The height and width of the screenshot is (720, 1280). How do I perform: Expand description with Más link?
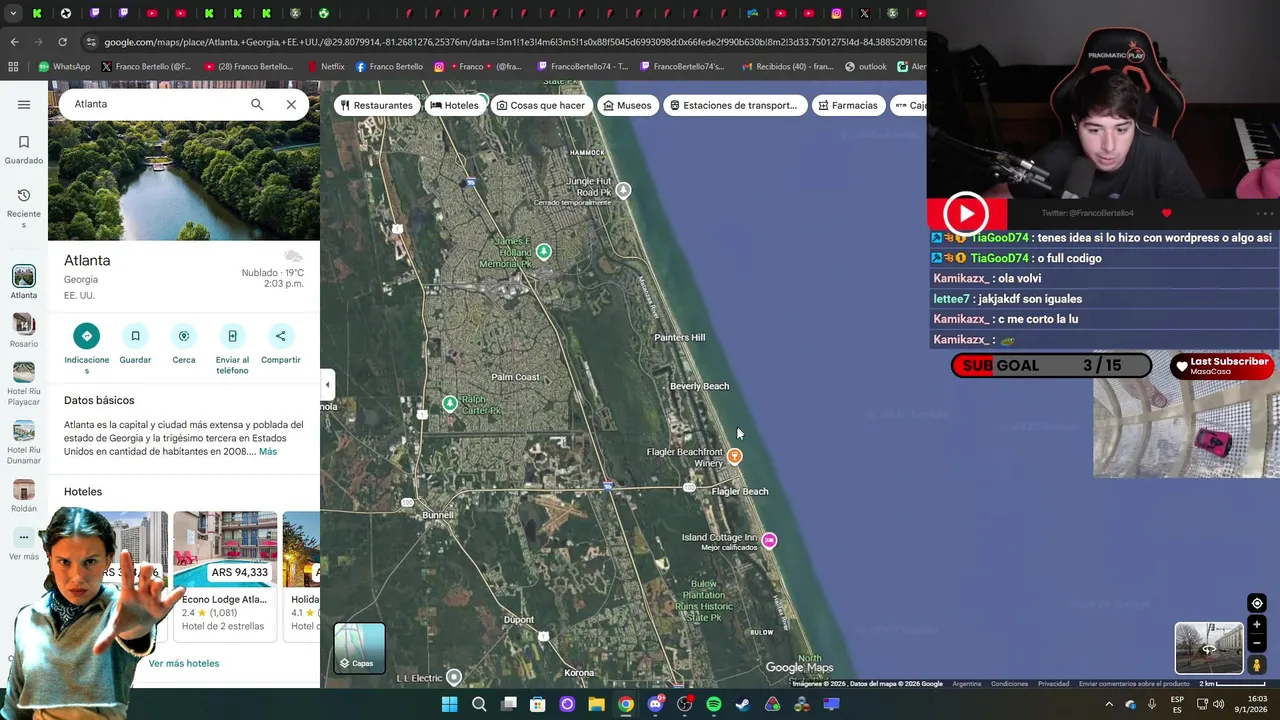tap(268, 452)
